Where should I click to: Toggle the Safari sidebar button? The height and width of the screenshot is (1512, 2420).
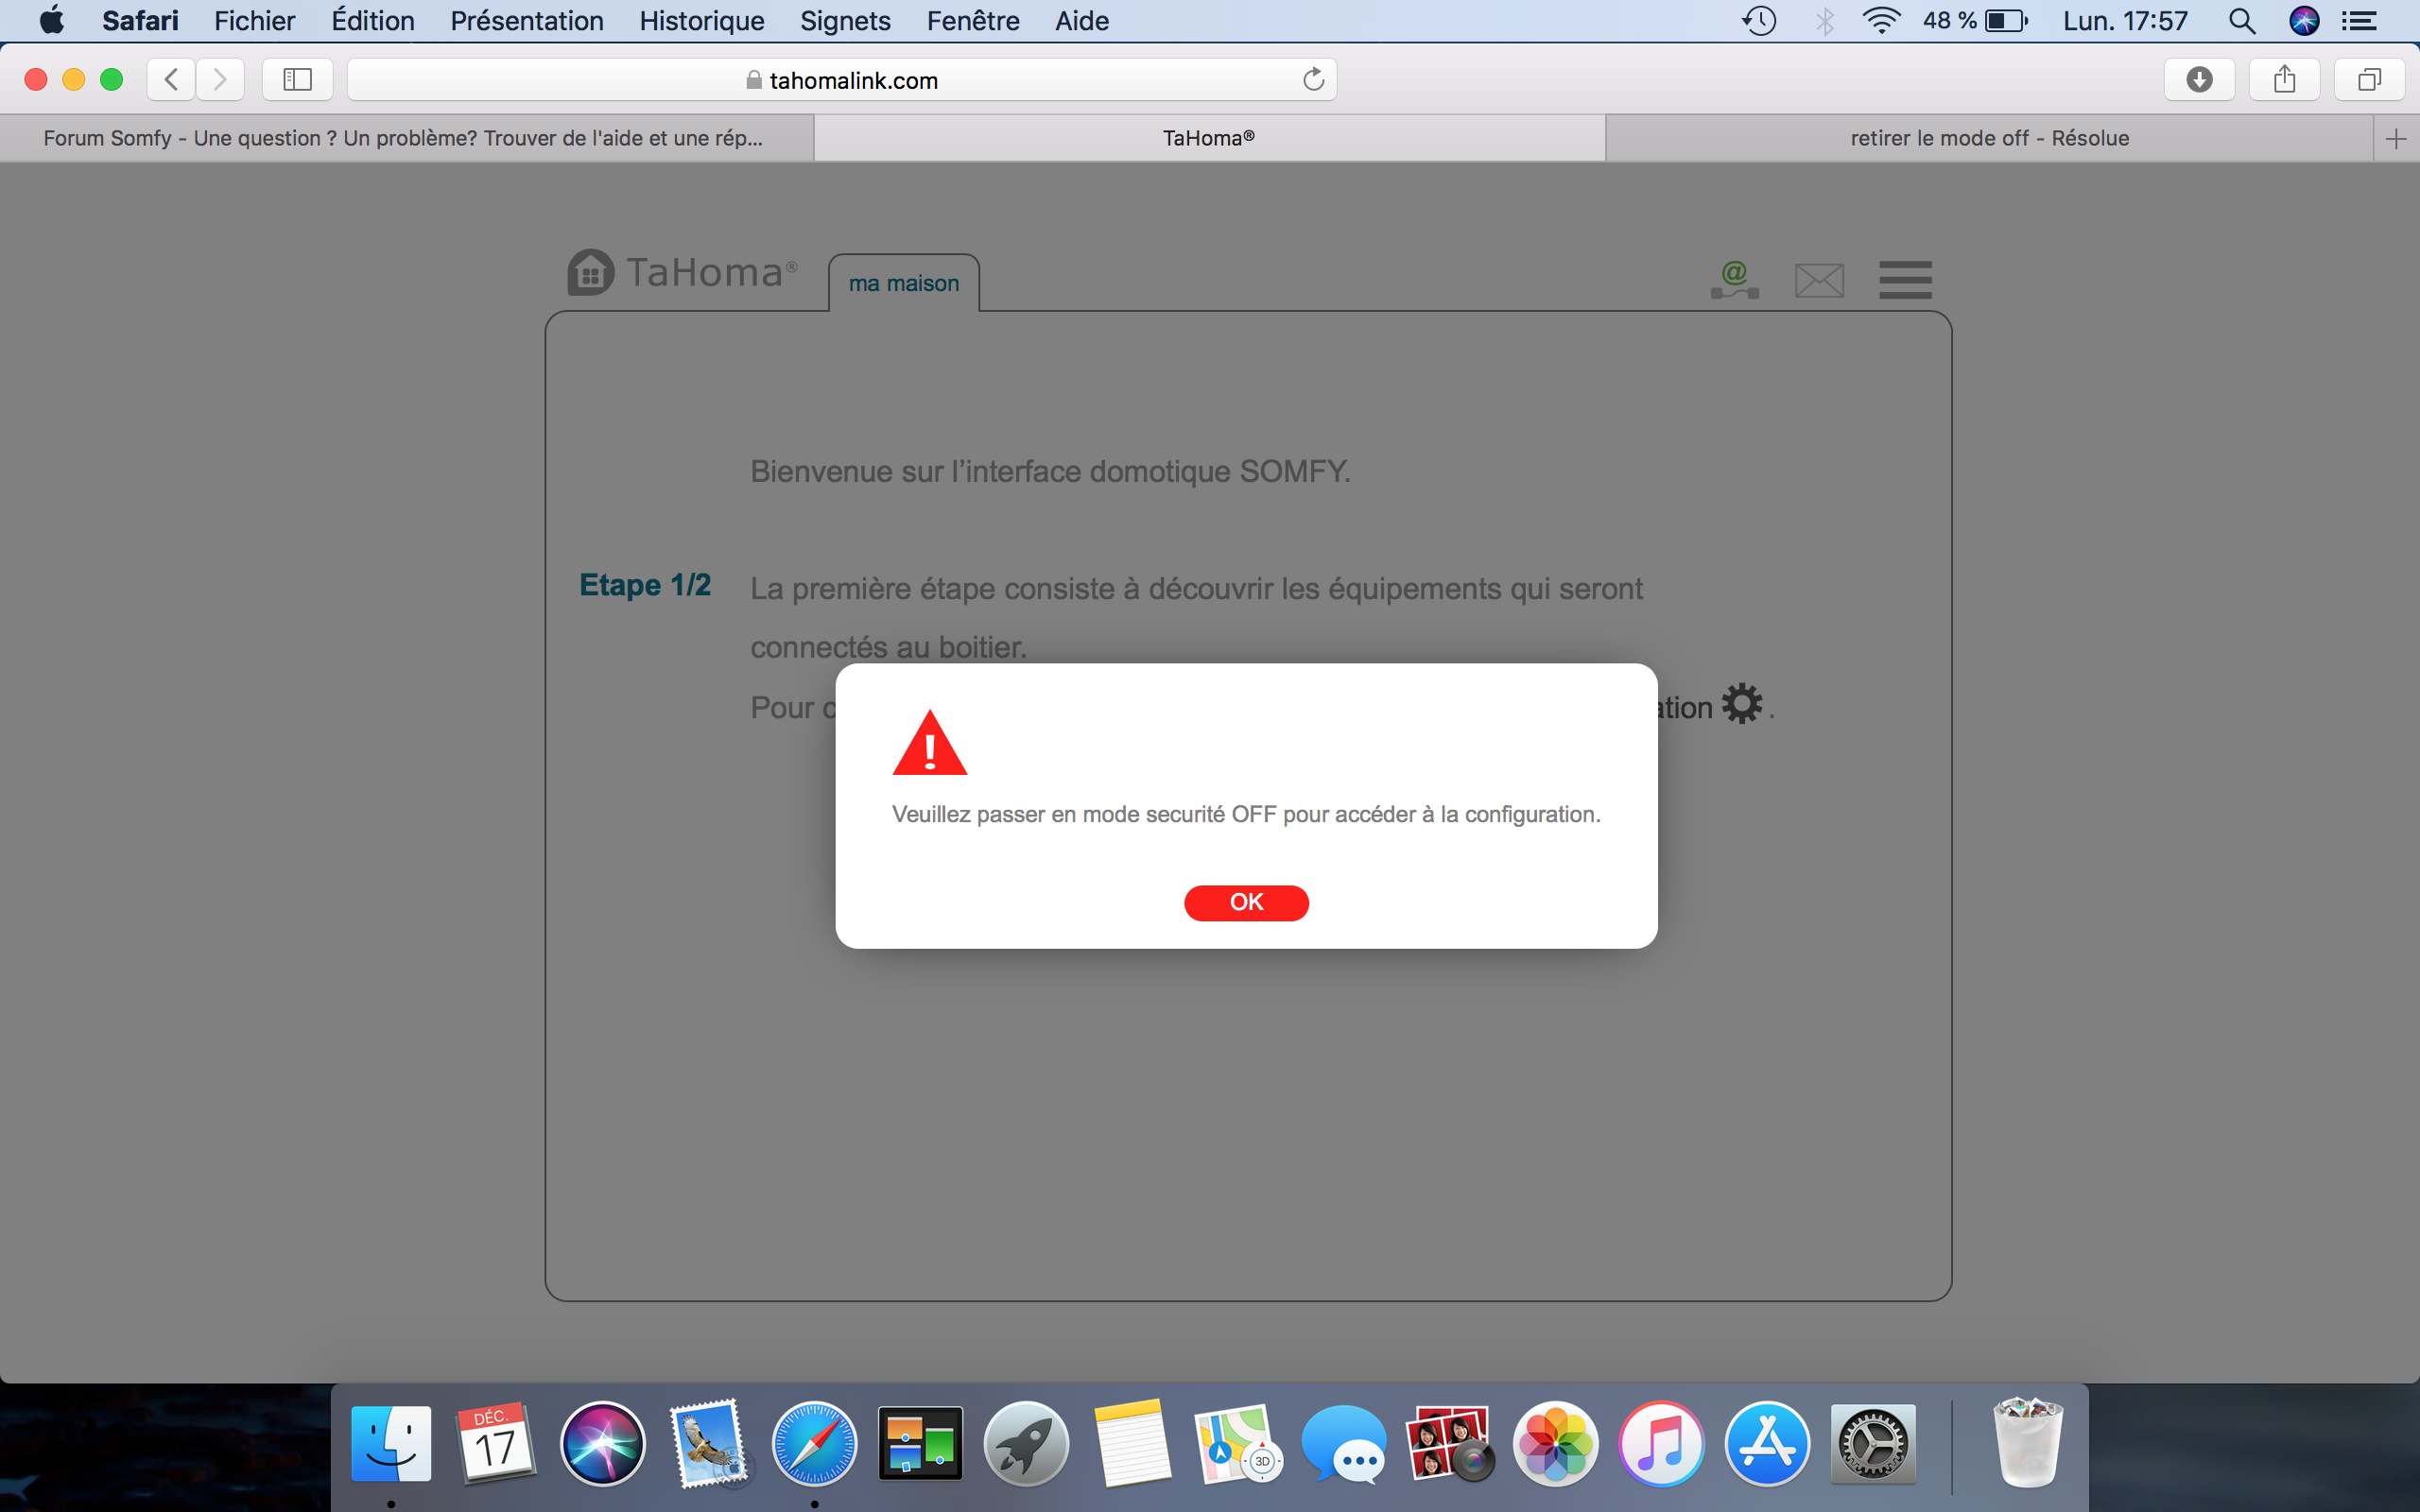click(297, 79)
